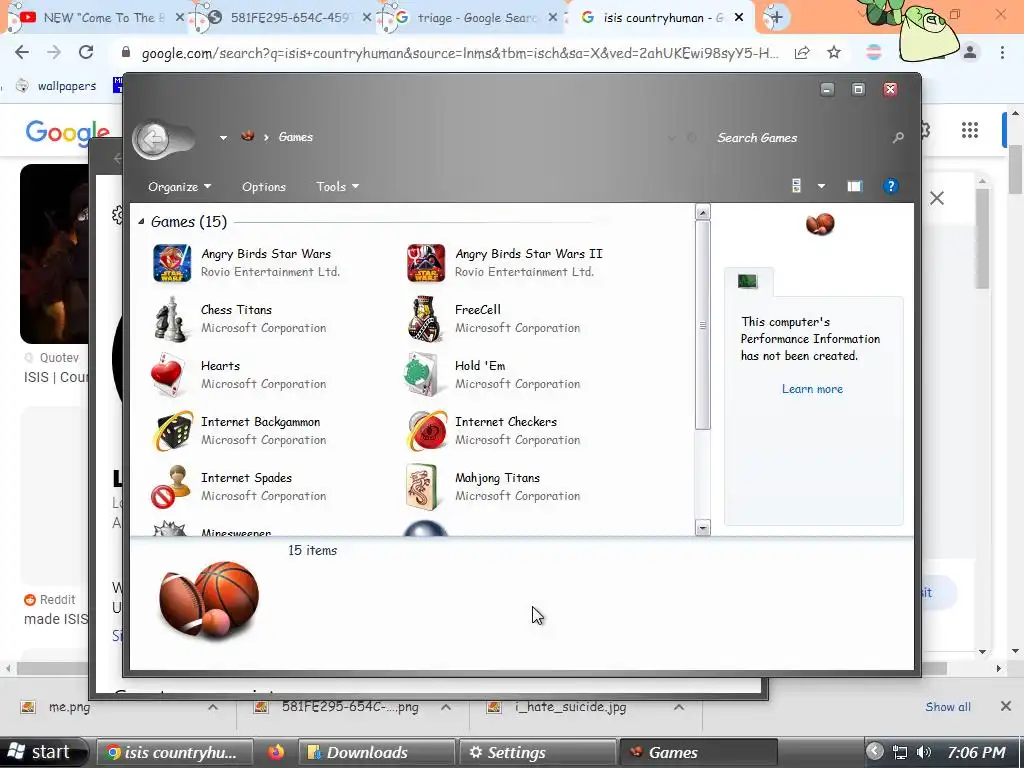Open new Chrome tab

pyautogui.click(x=776, y=18)
